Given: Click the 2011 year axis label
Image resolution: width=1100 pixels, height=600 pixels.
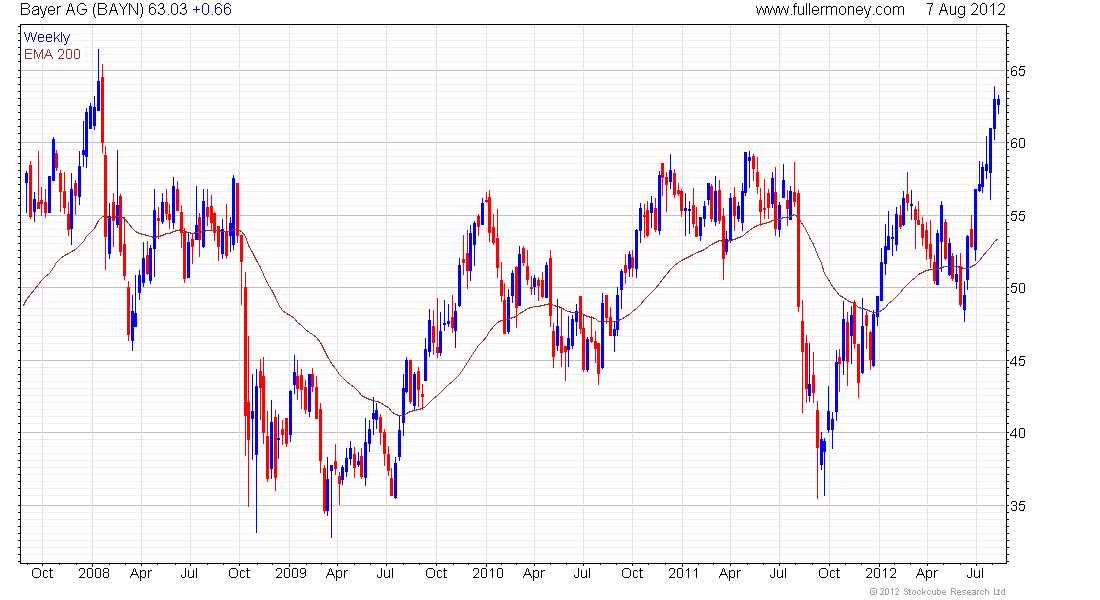Looking at the screenshot, I should [683, 573].
